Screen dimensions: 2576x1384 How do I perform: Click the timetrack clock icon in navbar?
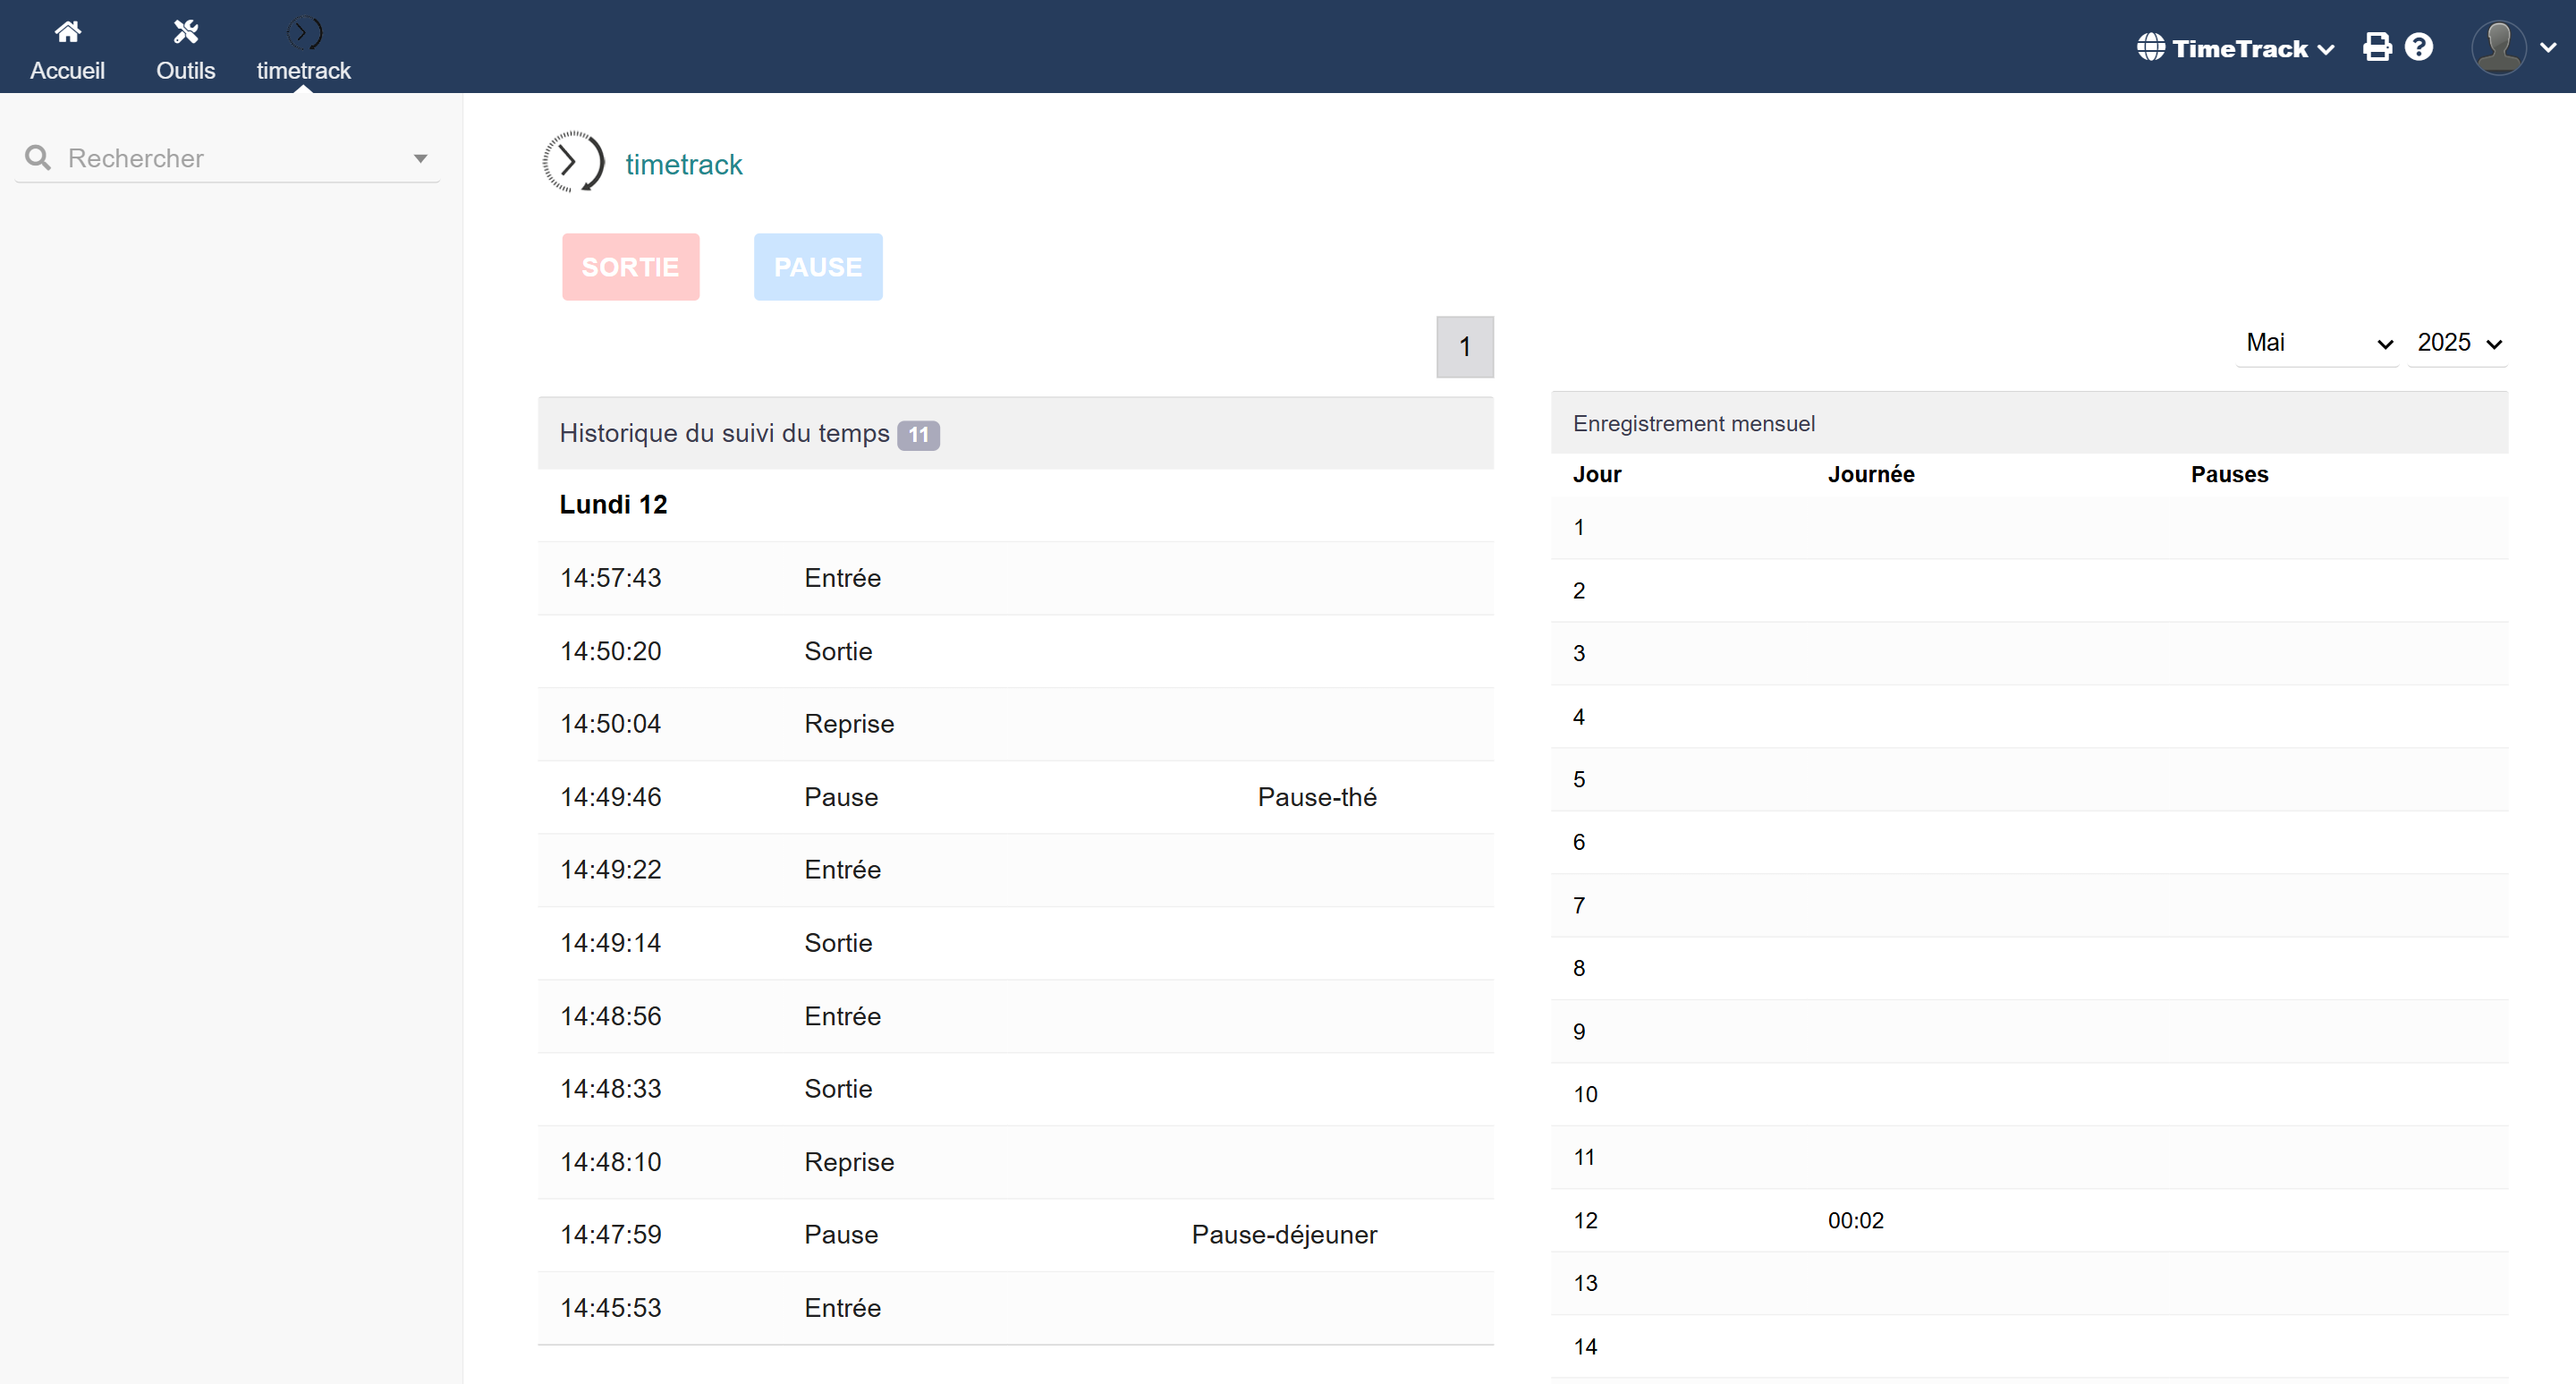click(303, 33)
